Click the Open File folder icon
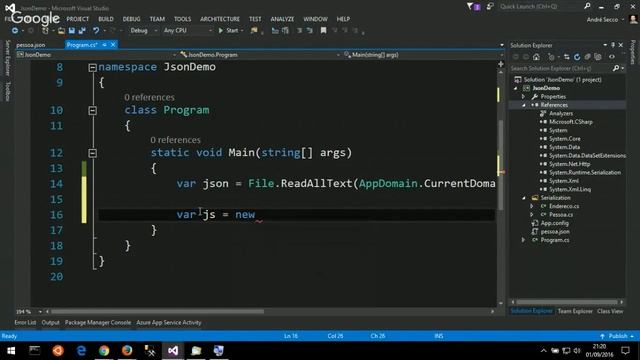This screenshot has width=640, height=360. point(61,31)
